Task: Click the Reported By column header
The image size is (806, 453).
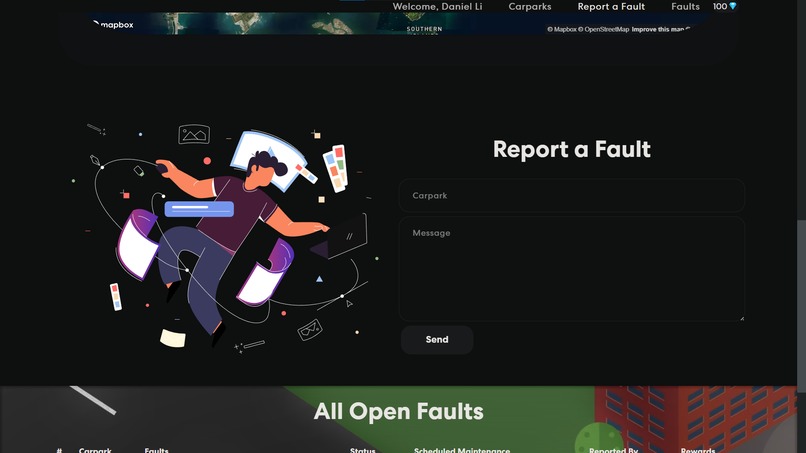Action: [x=613, y=450]
